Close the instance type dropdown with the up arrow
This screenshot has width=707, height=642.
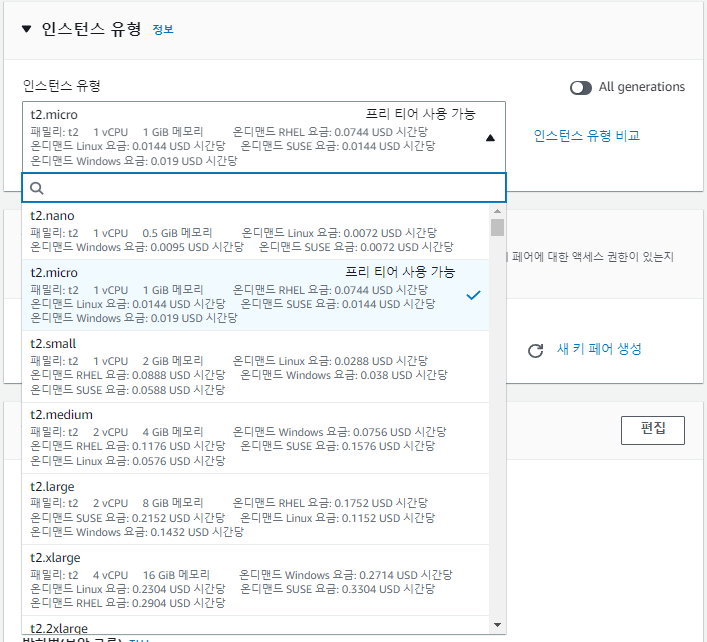[490, 138]
